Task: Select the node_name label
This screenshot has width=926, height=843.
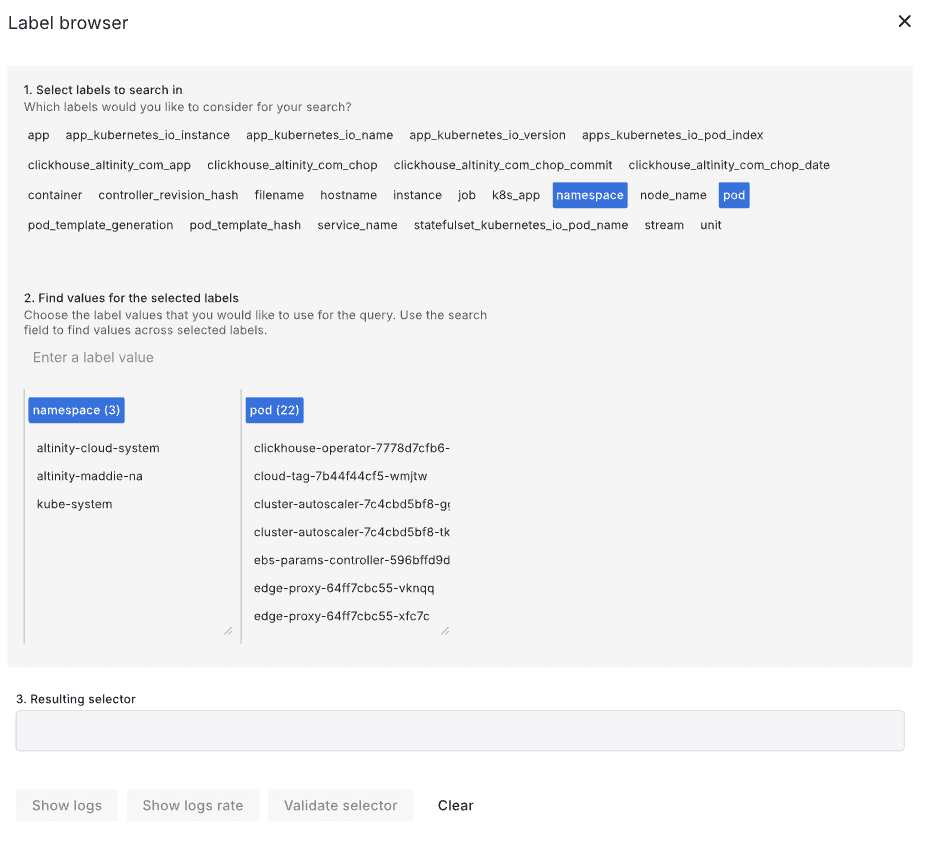Action: (672, 195)
